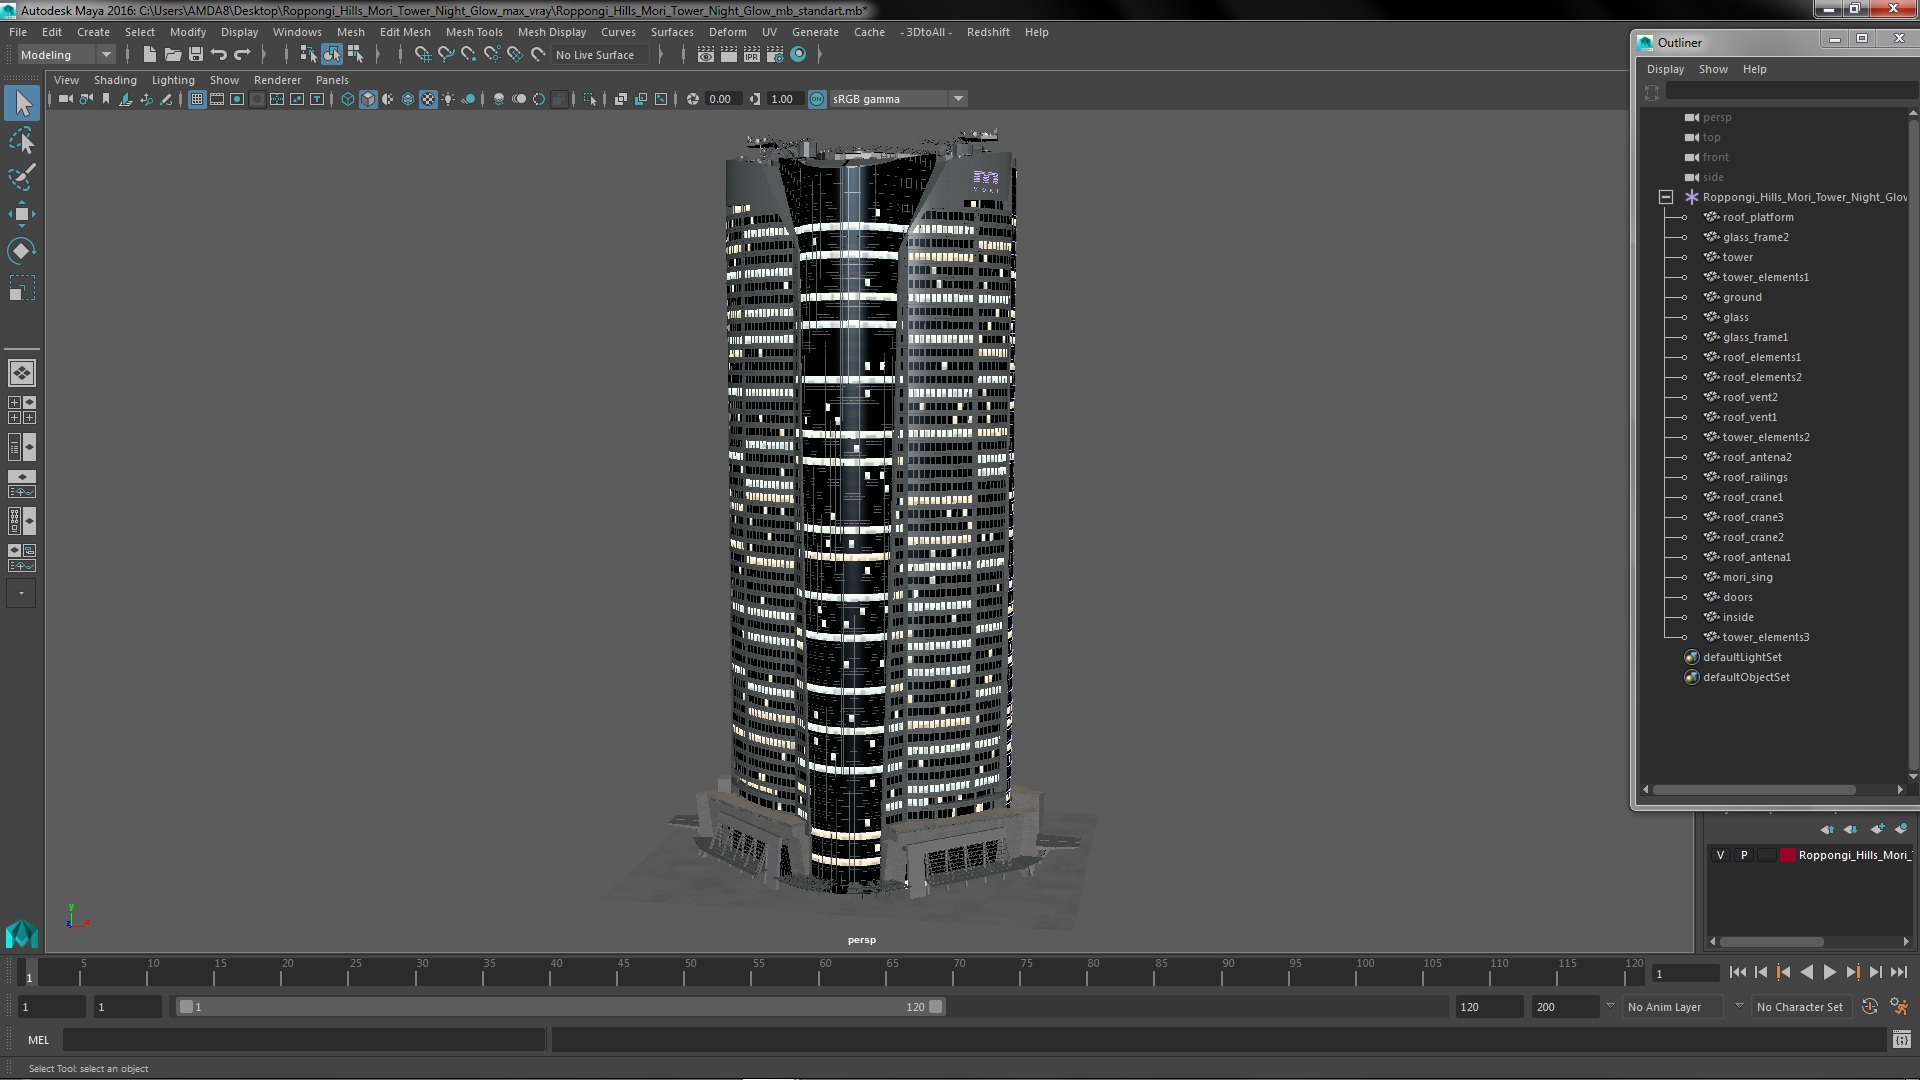Enable smooth shade all in viewport toolbar
This screenshot has height=1080, width=1920.
368,99
